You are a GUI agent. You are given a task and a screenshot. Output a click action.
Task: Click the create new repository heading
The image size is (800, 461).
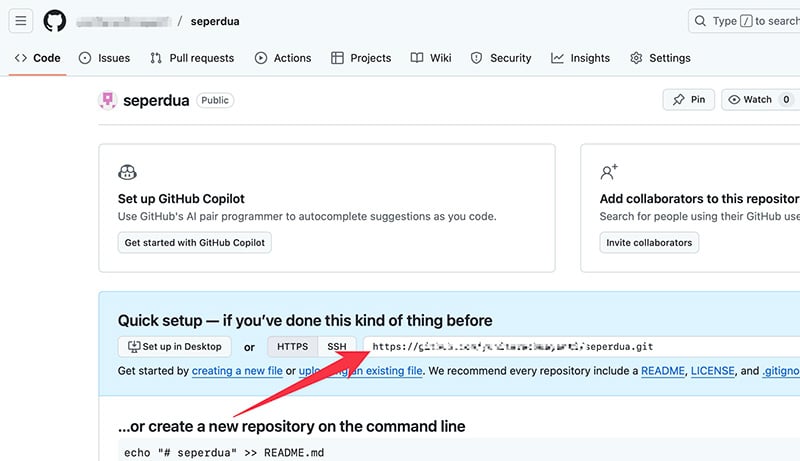[291, 426]
